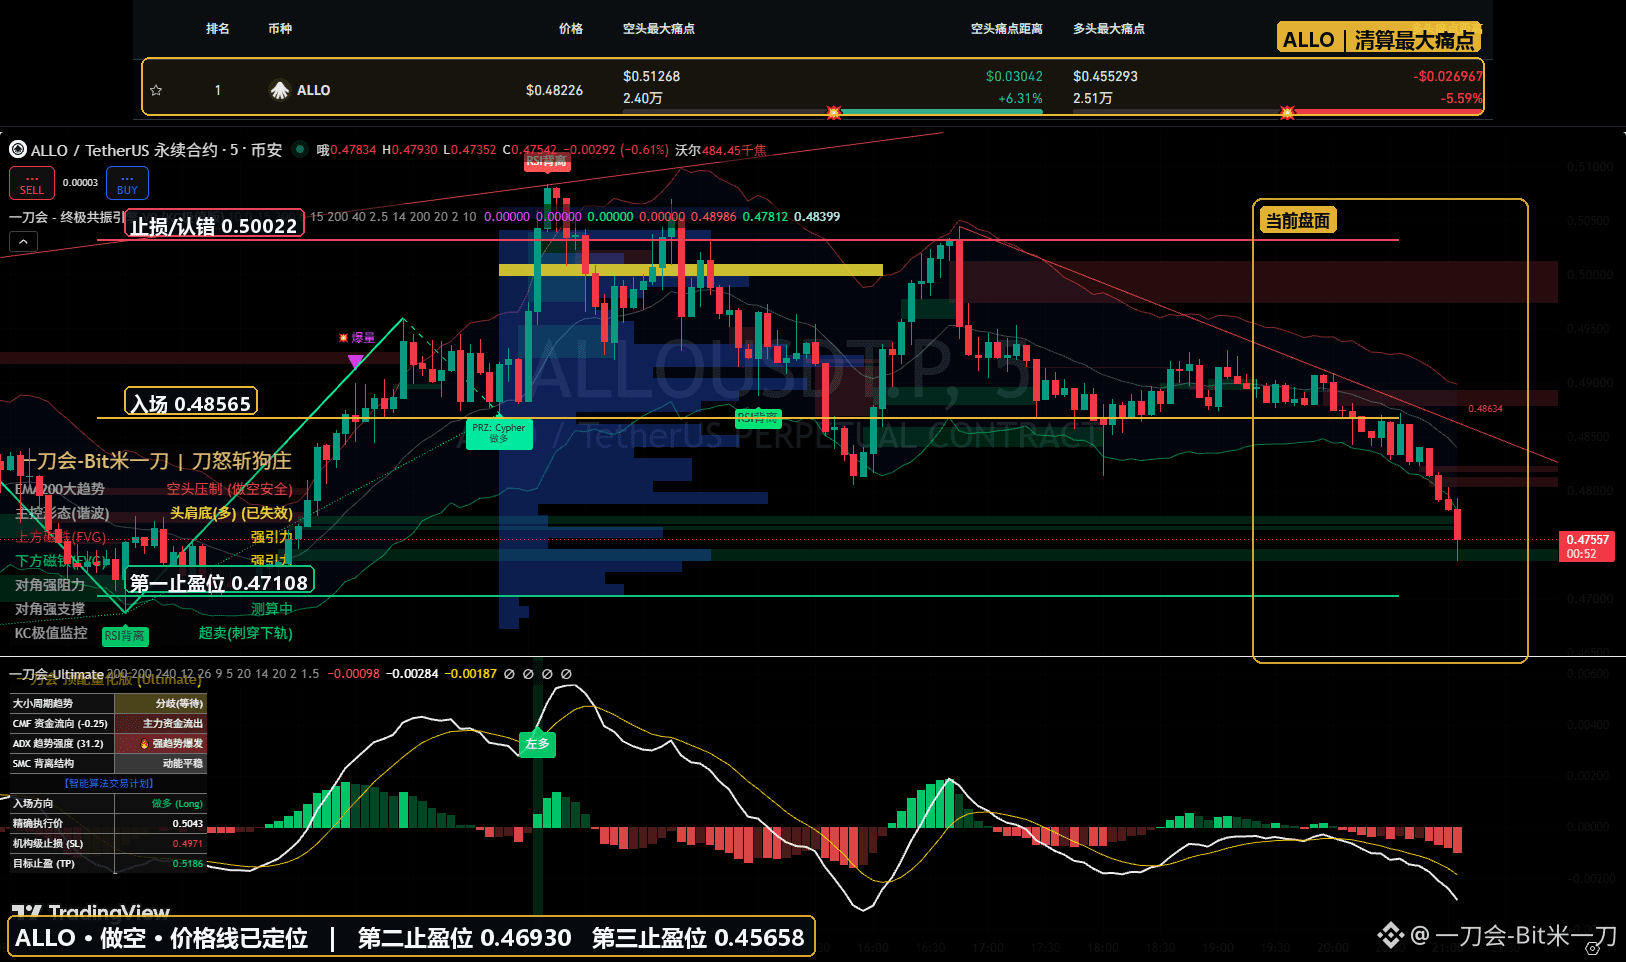The image size is (1626, 962).
Task: Click the 0.5043 execution price value
Action: 187,823
